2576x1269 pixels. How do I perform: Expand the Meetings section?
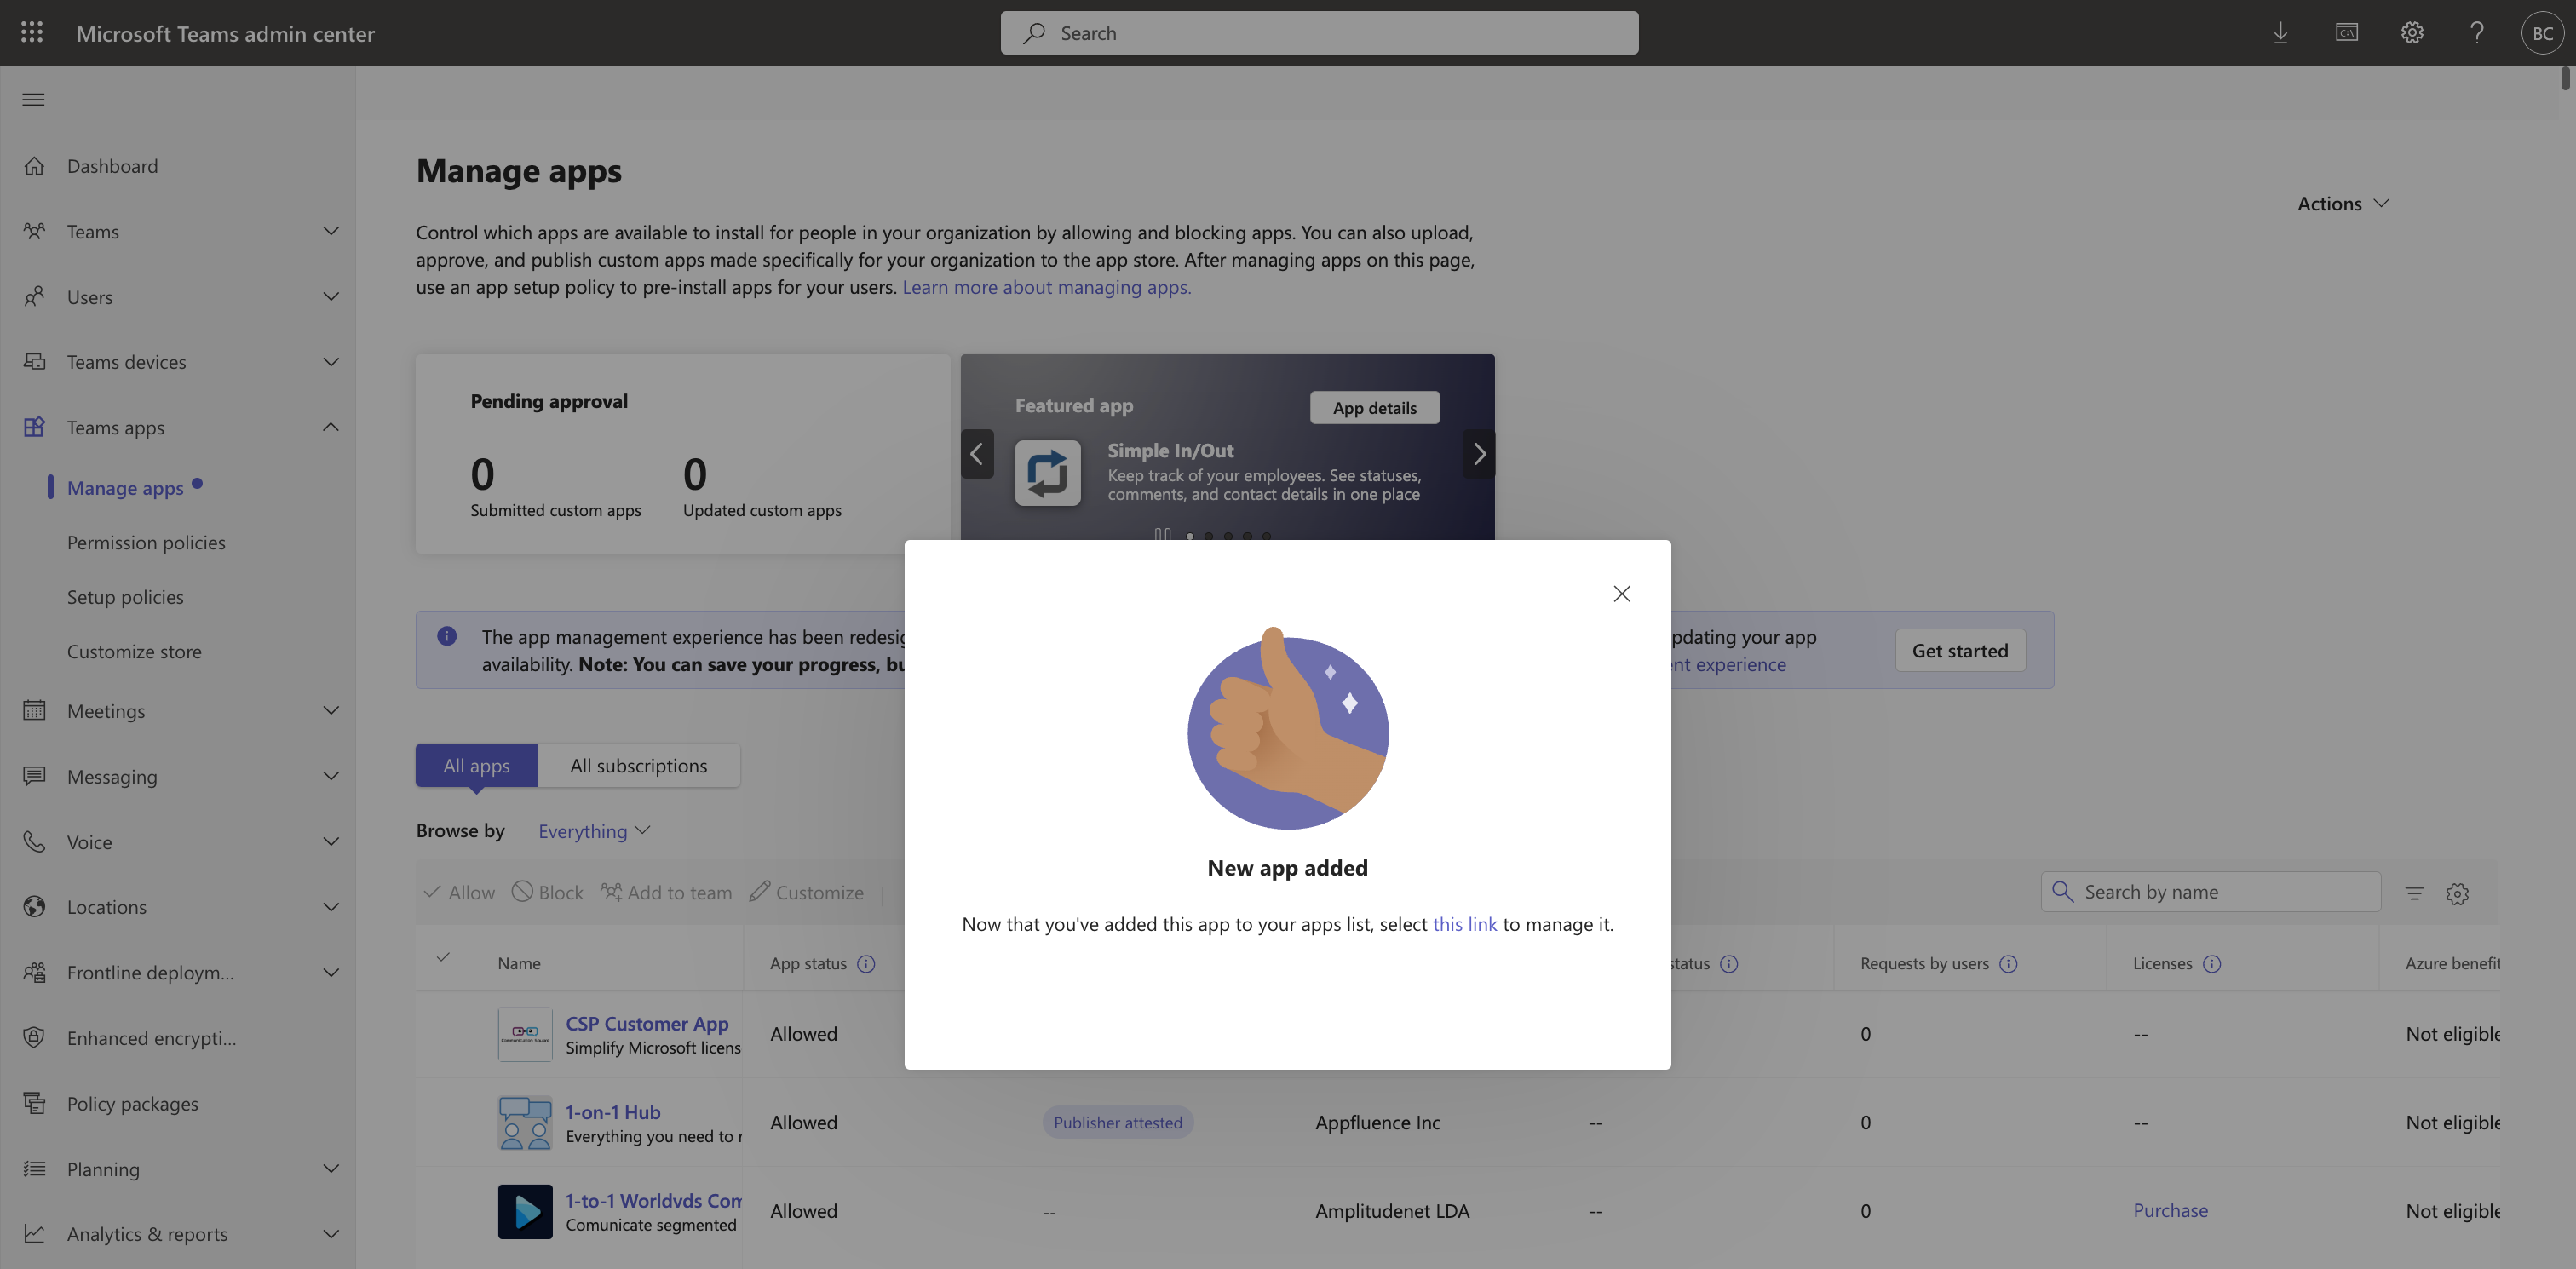click(331, 711)
